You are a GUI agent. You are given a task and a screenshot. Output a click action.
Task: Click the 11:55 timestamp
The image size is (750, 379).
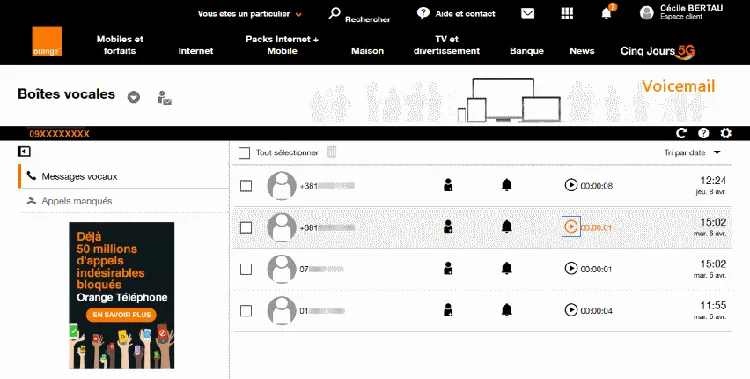[713, 305]
